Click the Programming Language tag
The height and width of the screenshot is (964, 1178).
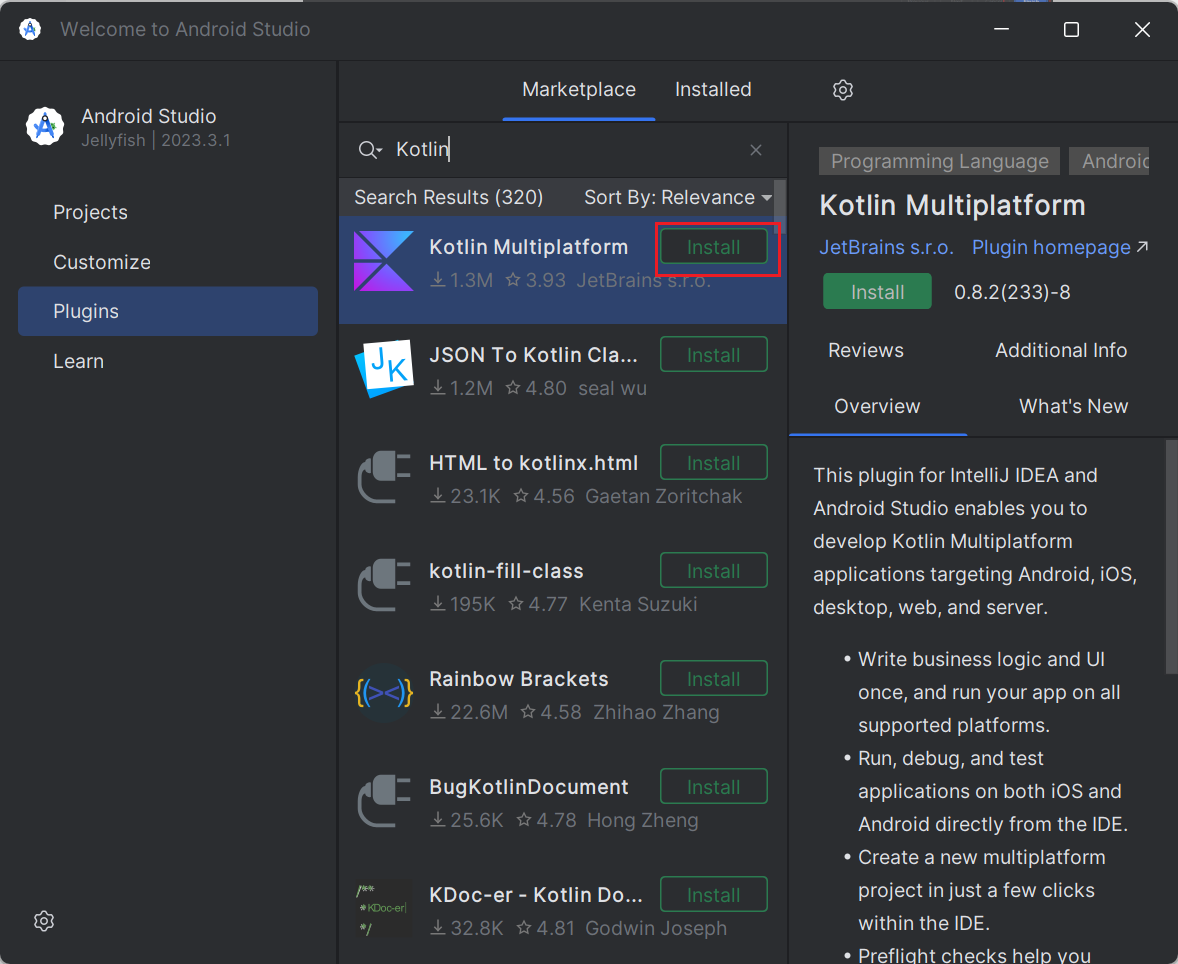coord(939,161)
